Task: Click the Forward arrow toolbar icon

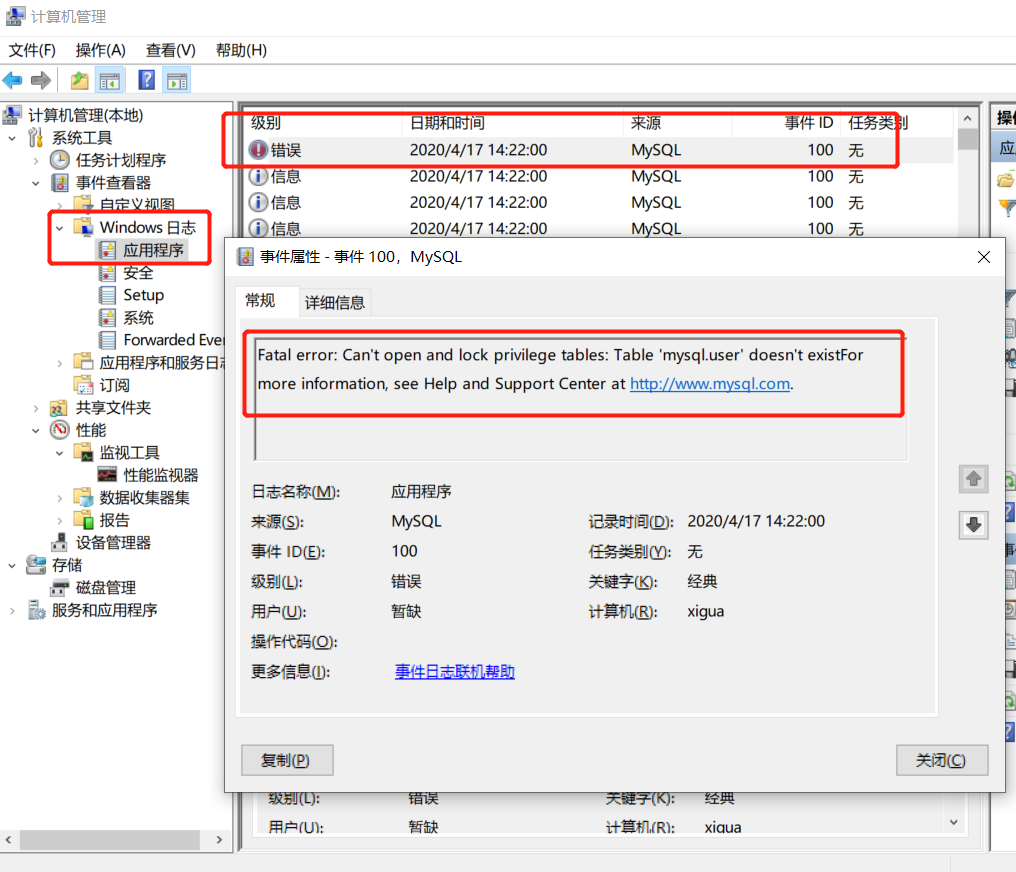Action: tap(41, 81)
